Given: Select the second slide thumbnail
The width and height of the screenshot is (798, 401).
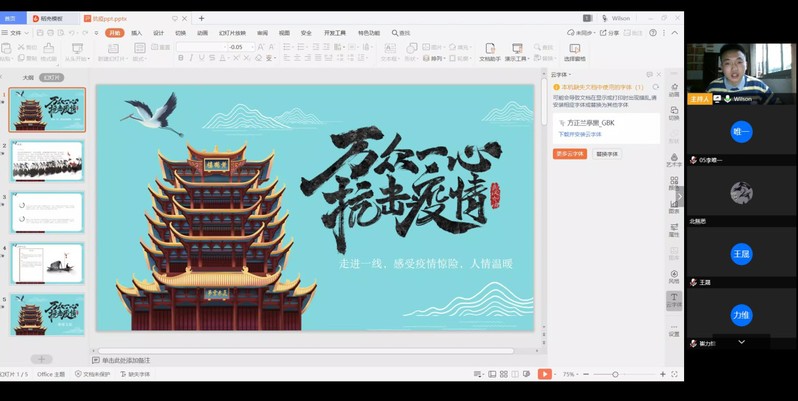Looking at the screenshot, I should pyautogui.click(x=47, y=161).
